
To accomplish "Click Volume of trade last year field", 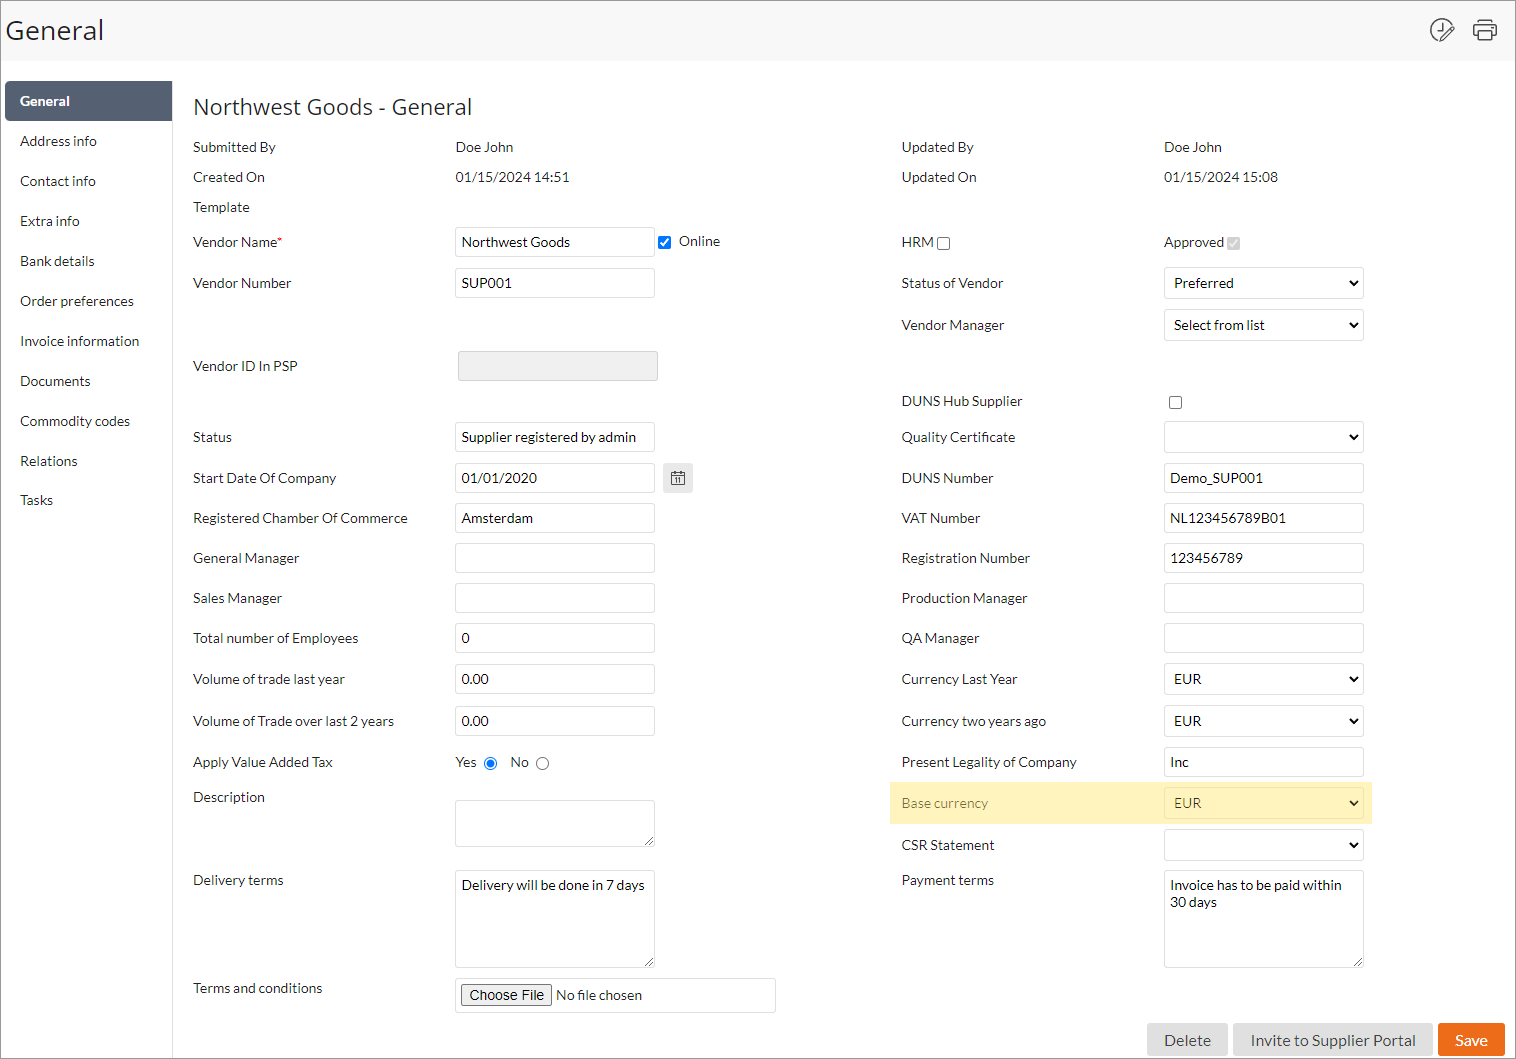I will [x=555, y=679].
